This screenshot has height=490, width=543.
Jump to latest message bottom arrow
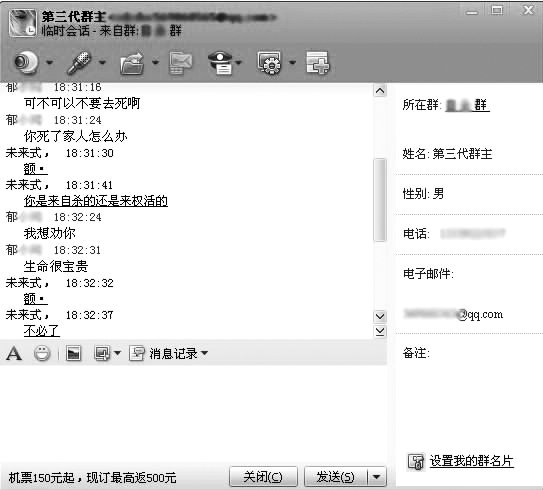pyautogui.click(x=380, y=331)
